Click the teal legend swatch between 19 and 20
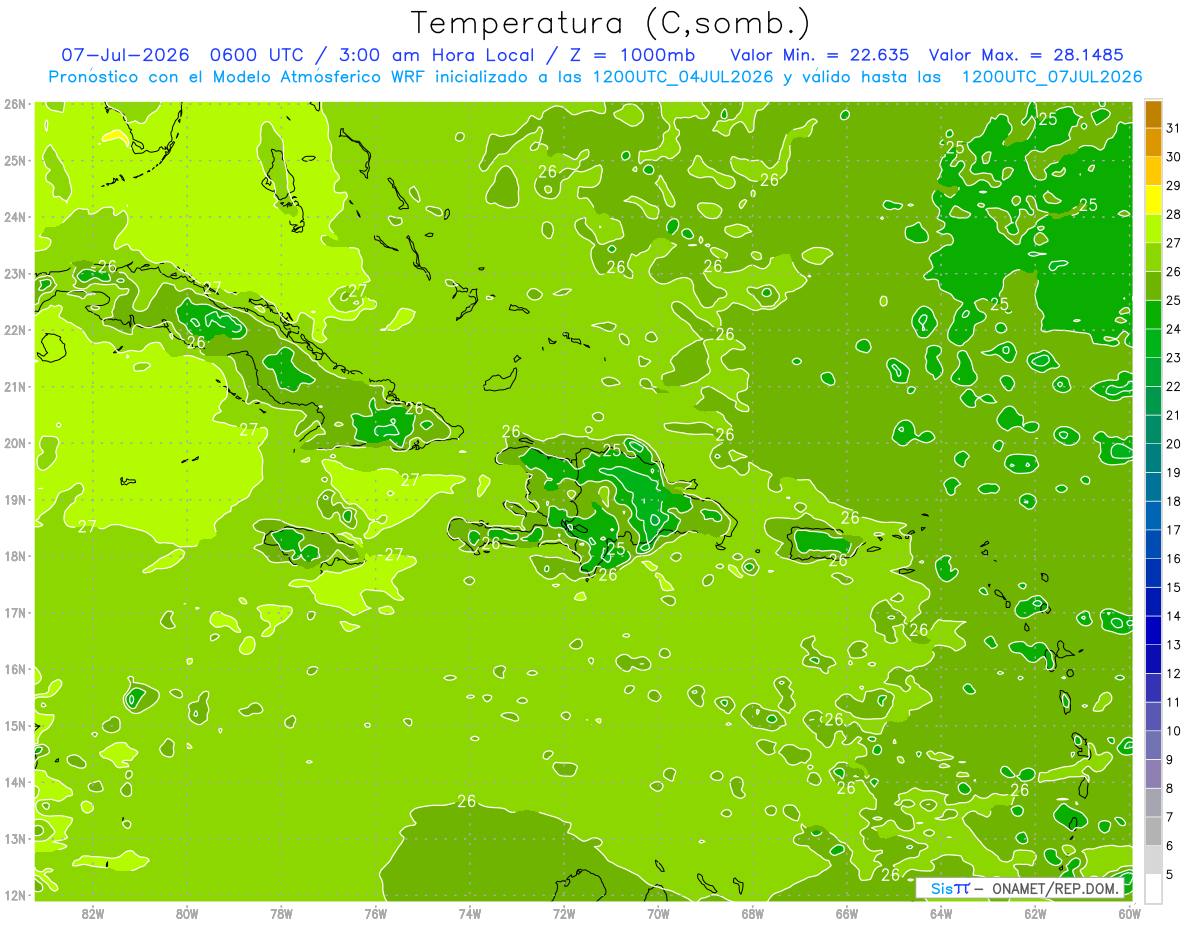Viewport: 1200px width, 927px height. click(1153, 458)
